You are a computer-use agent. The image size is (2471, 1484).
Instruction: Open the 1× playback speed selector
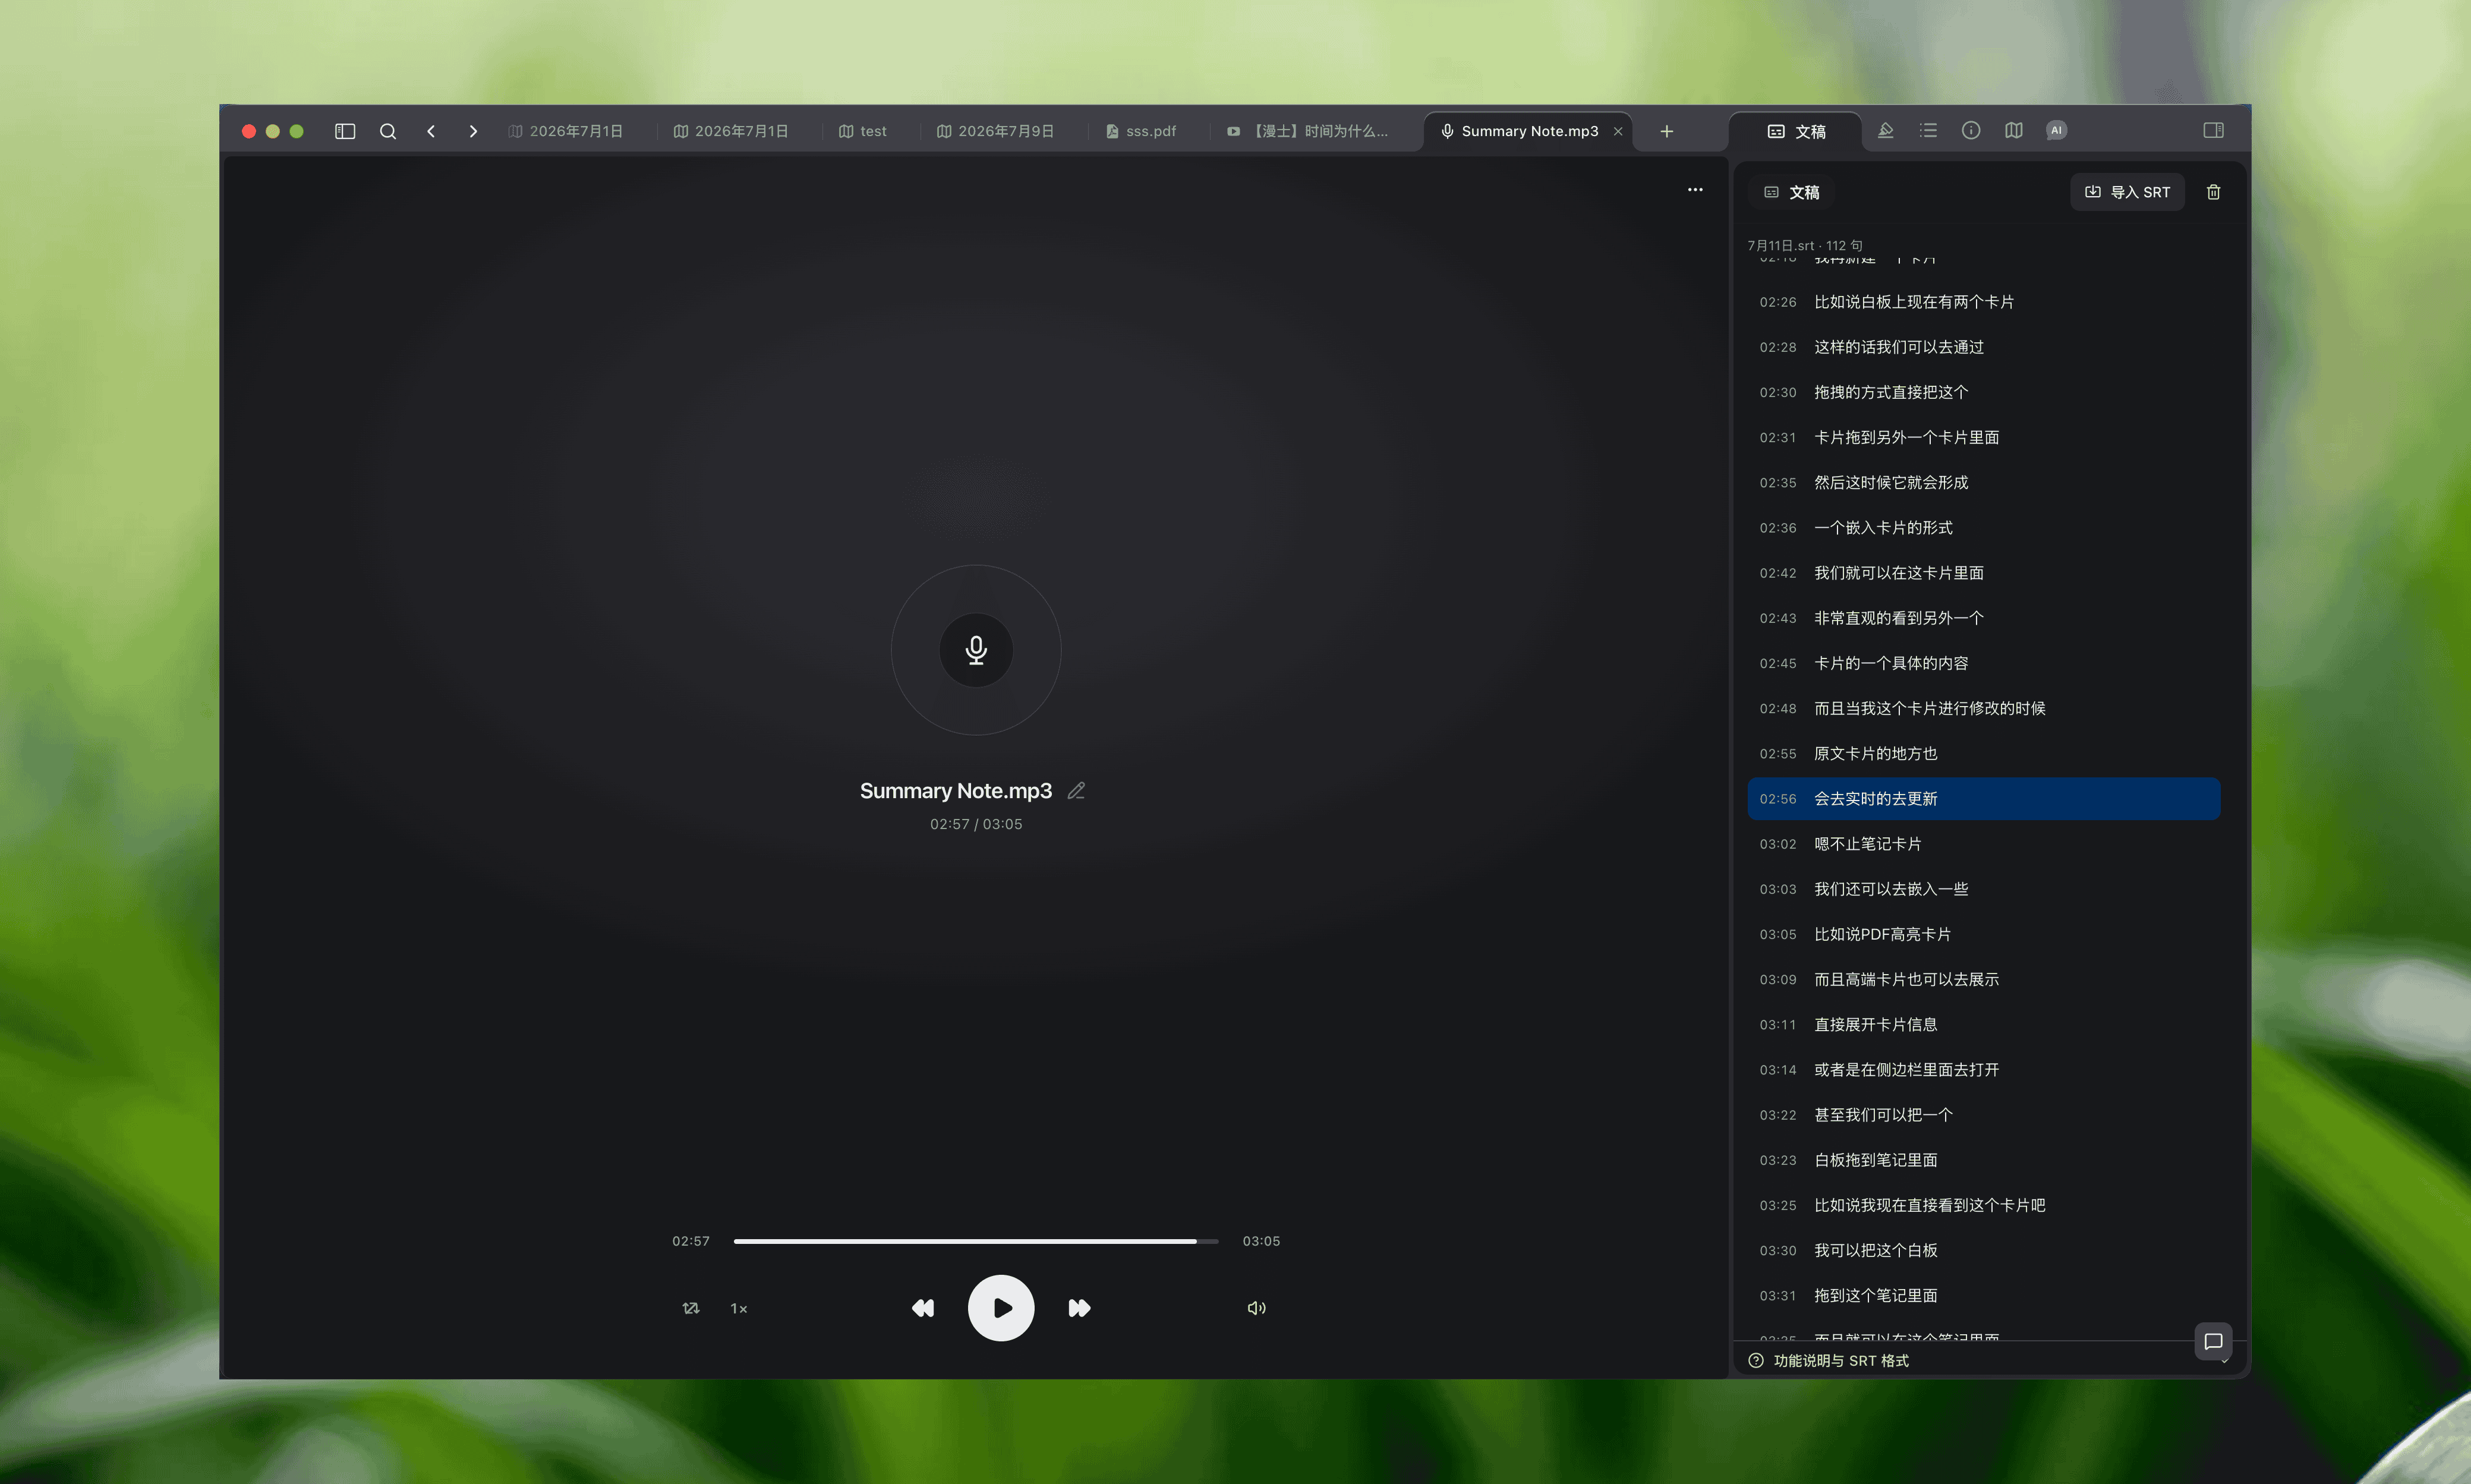[739, 1308]
